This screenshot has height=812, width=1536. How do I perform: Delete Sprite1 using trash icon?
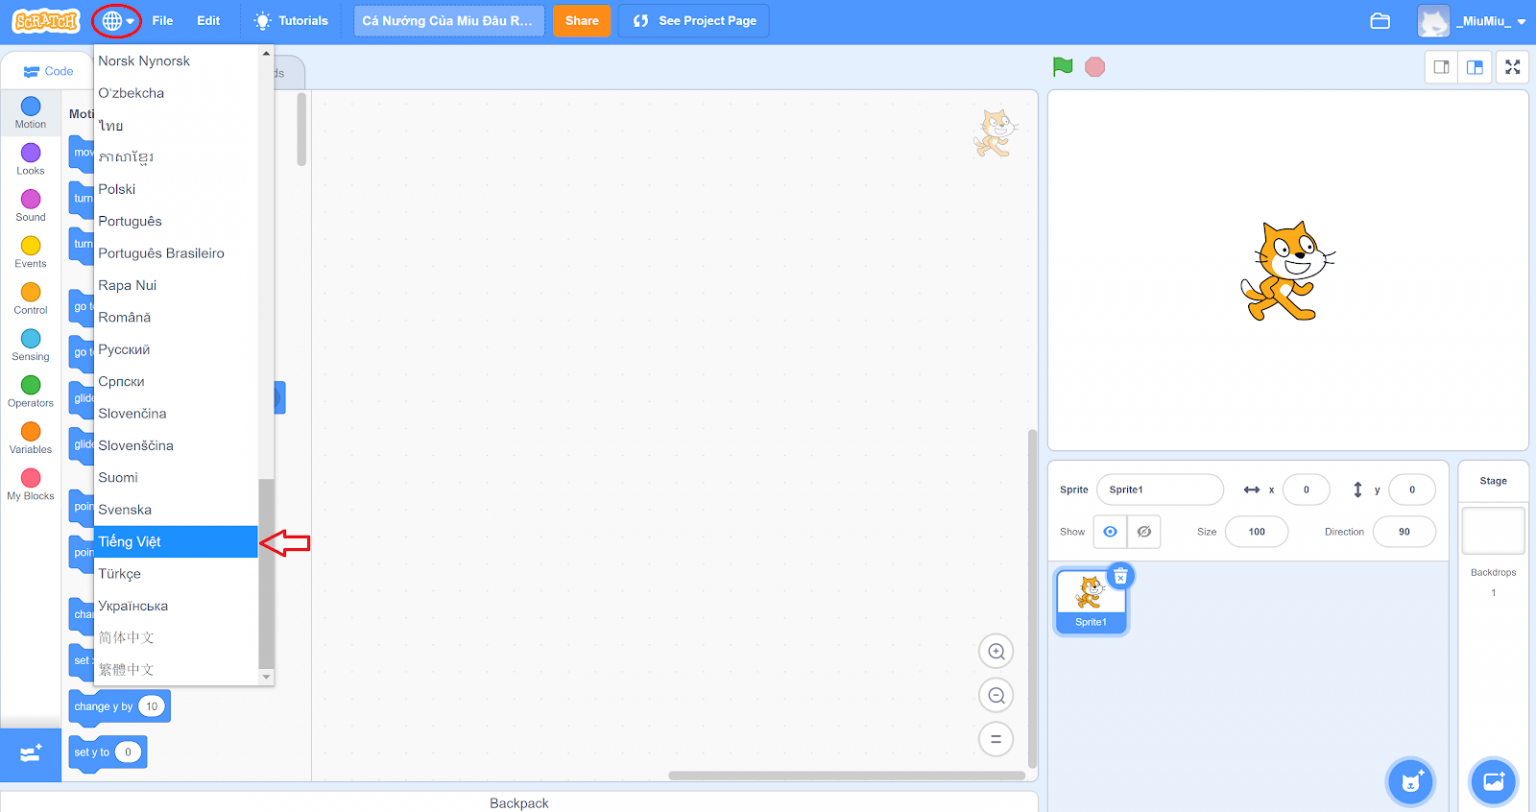click(x=1121, y=575)
